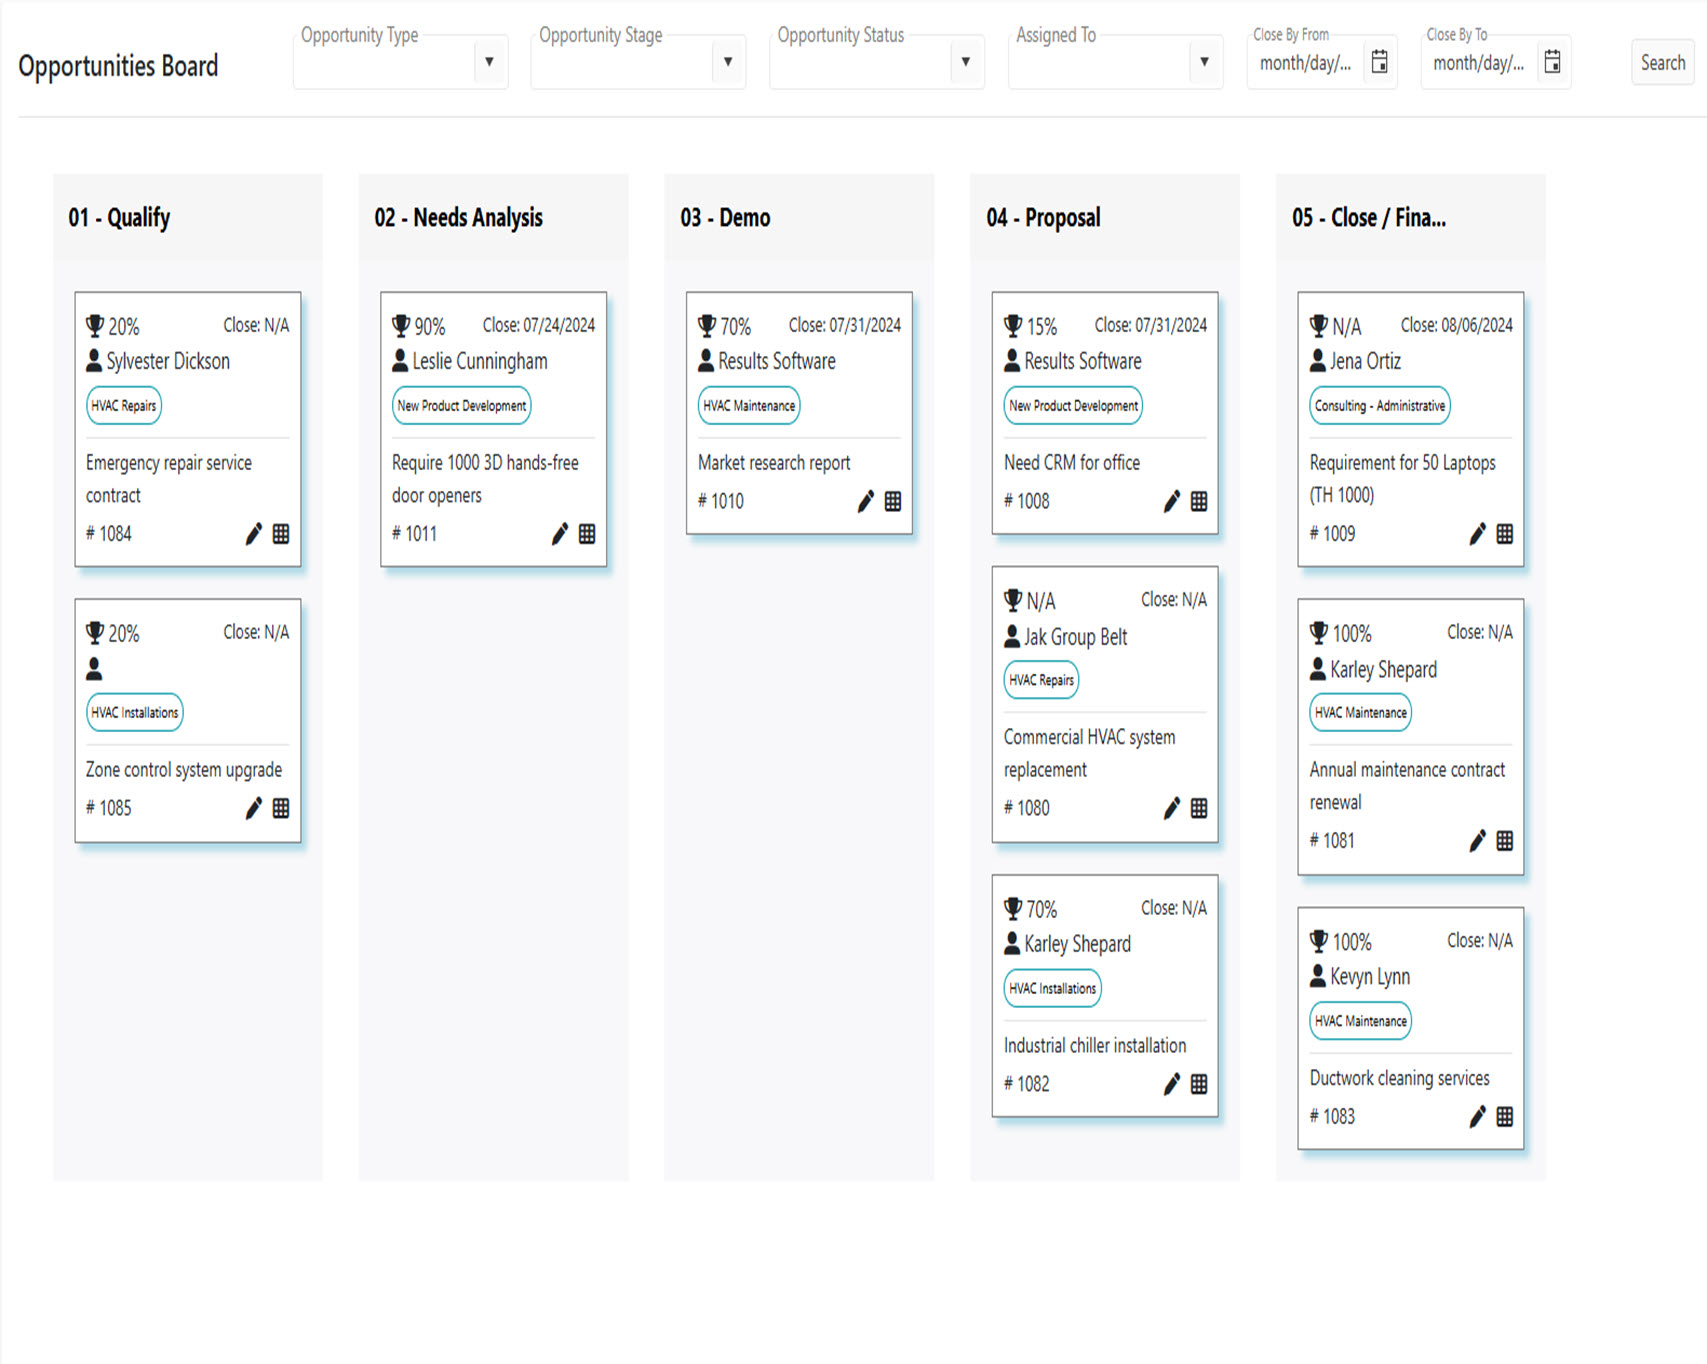
Task: Edit Zone control system upgrade card #1085
Action: [x=254, y=808]
